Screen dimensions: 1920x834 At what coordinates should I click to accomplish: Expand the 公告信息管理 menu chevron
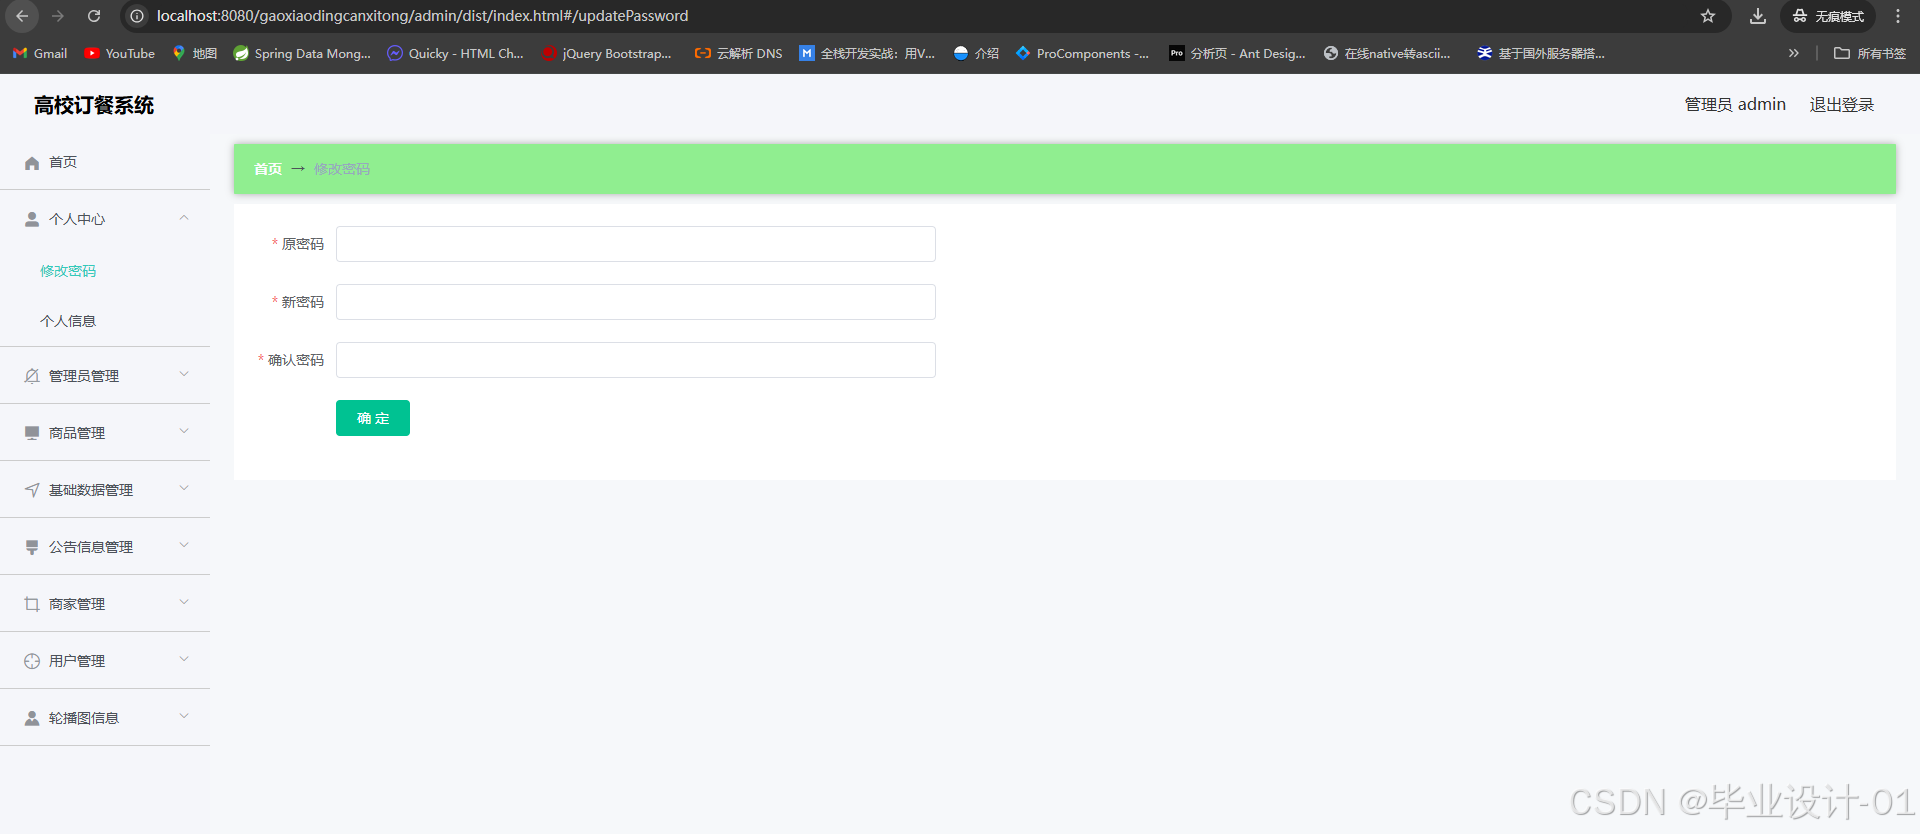pyautogui.click(x=184, y=545)
